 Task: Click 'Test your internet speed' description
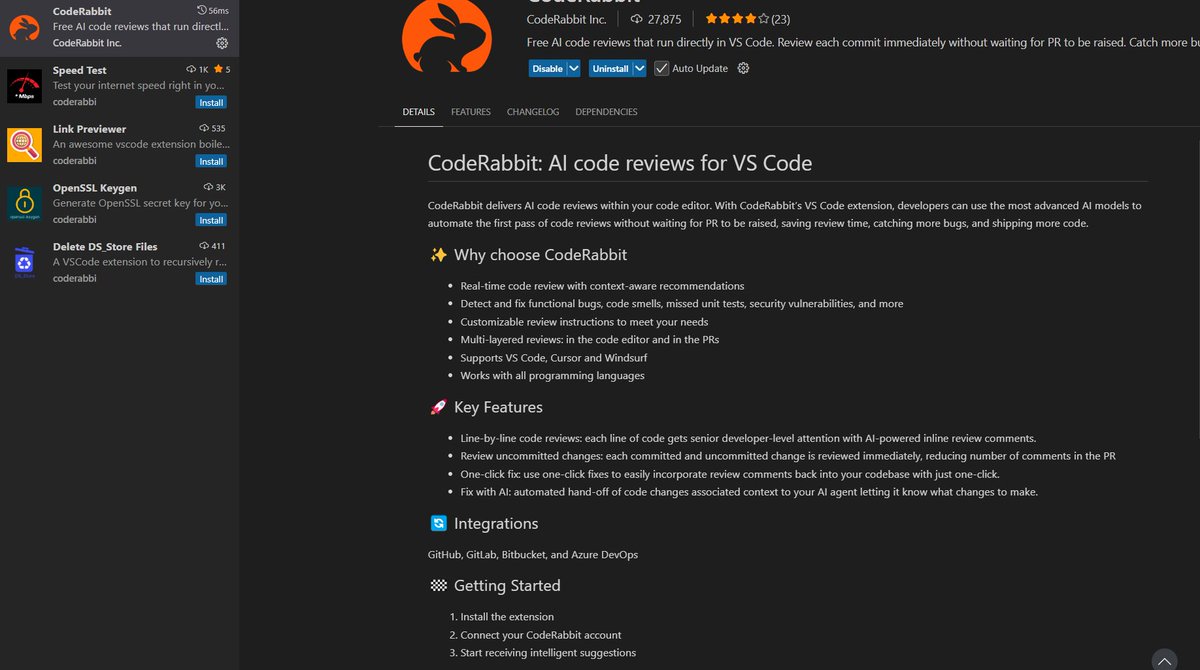click(139, 85)
